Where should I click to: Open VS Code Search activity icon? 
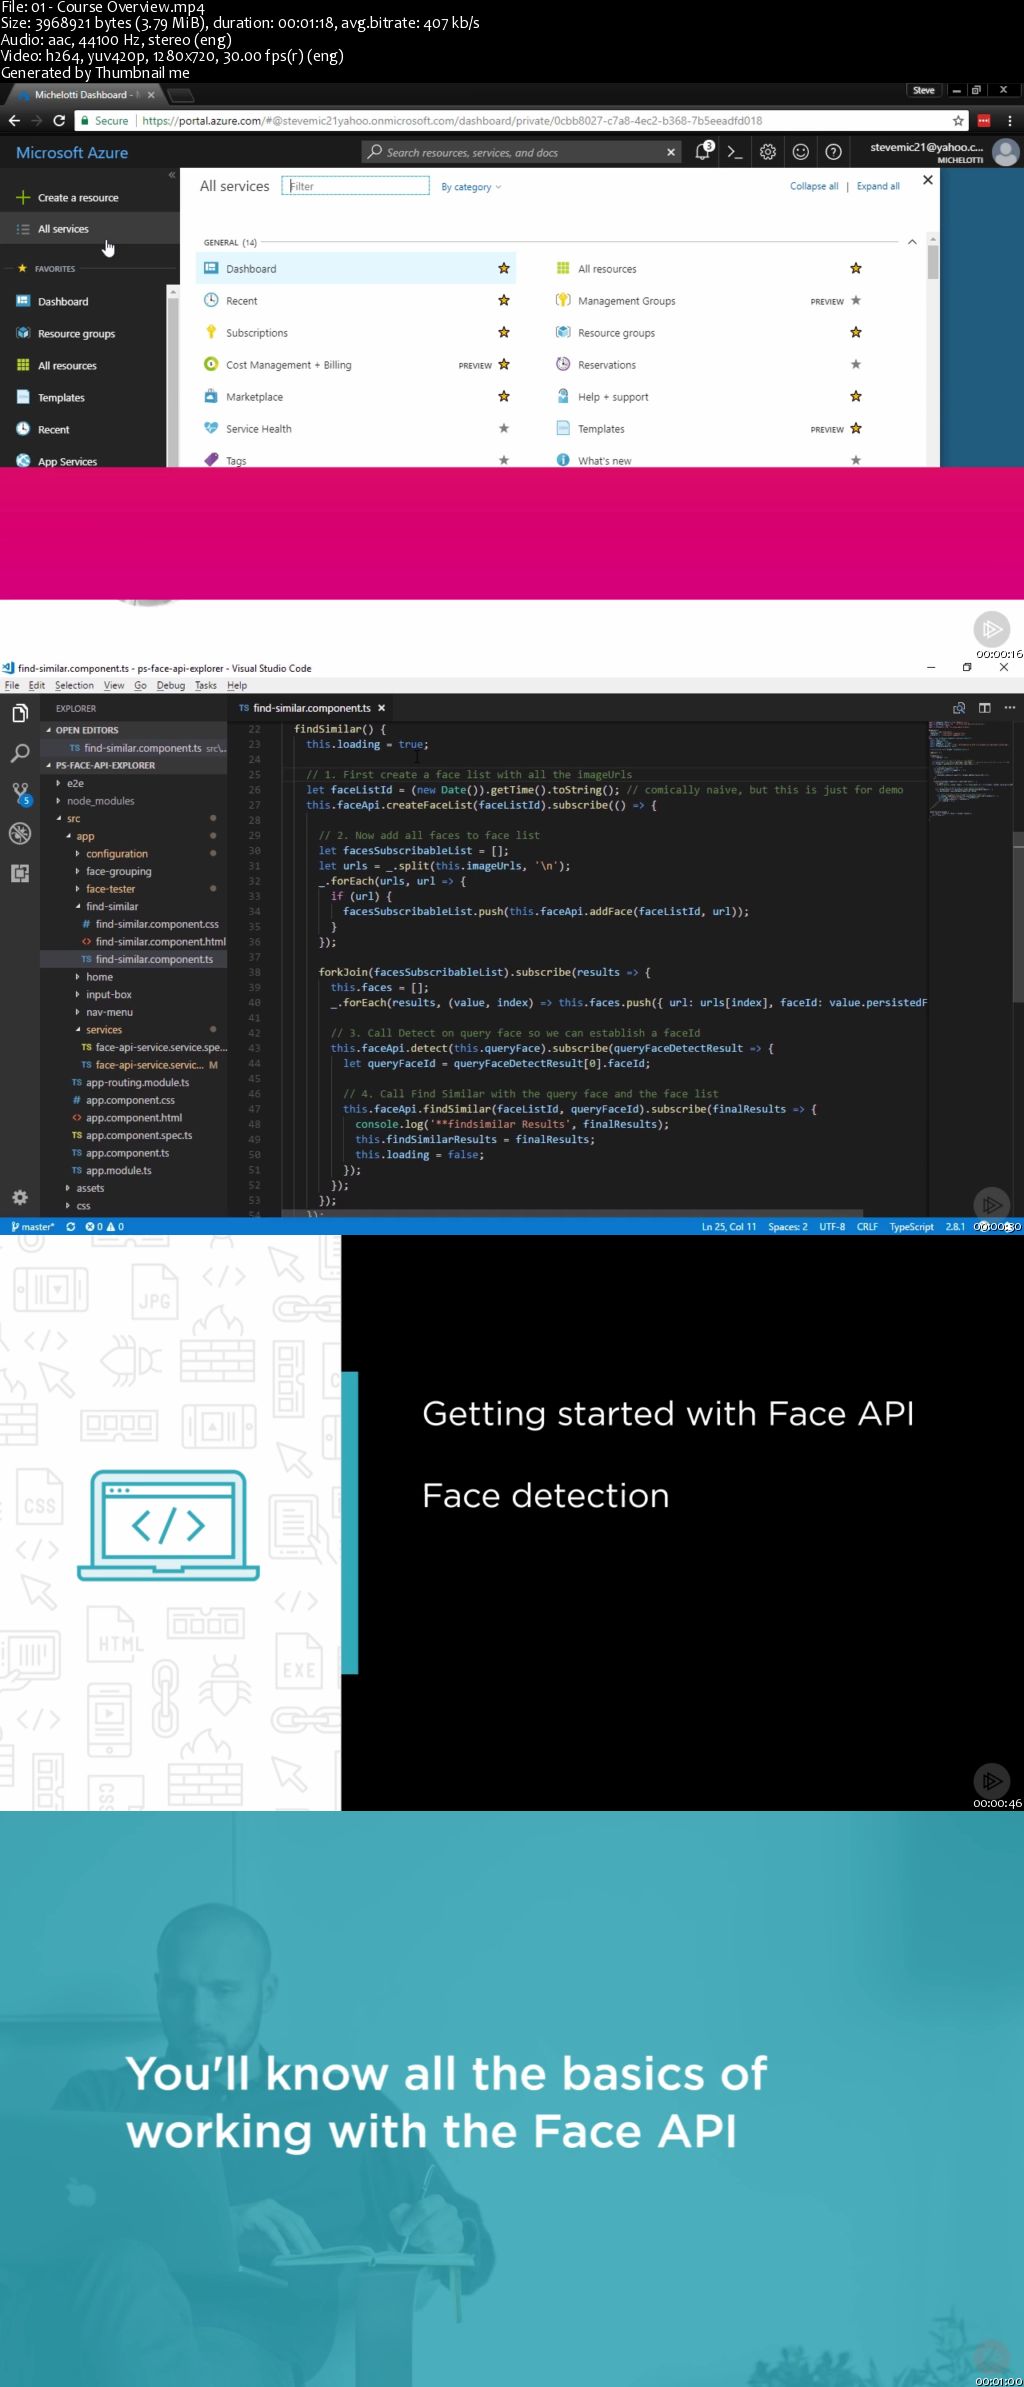(19, 753)
